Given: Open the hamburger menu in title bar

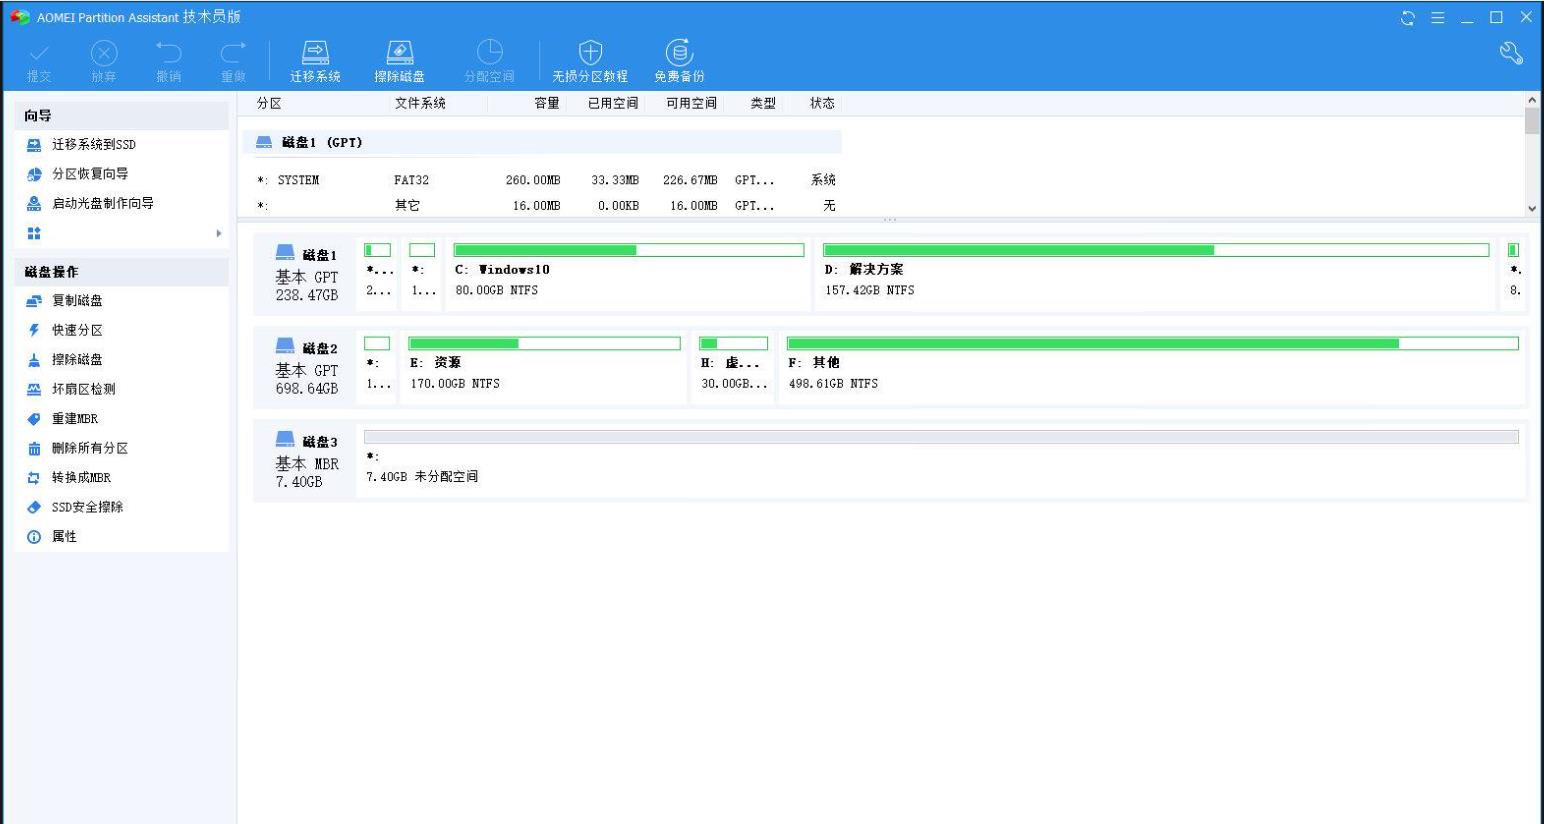Looking at the screenshot, I should [1437, 17].
